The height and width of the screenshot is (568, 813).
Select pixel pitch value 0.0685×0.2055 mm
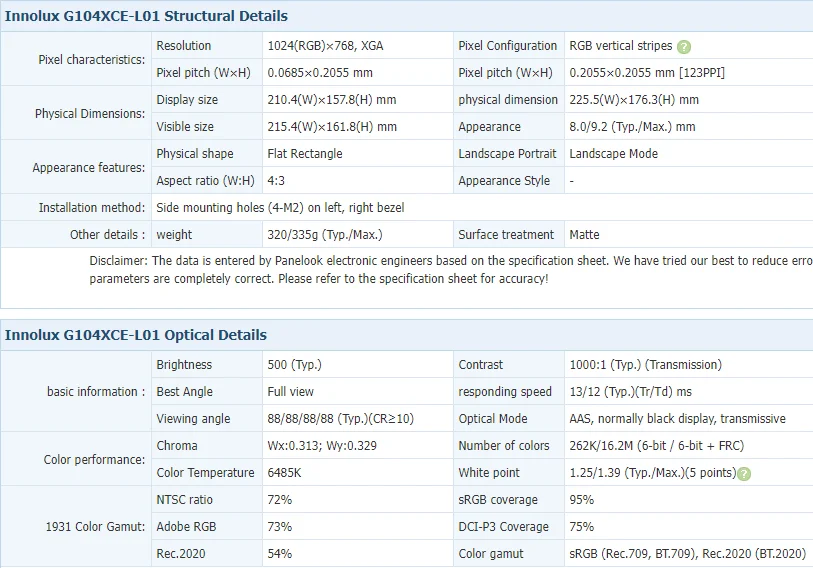tap(320, 73)
